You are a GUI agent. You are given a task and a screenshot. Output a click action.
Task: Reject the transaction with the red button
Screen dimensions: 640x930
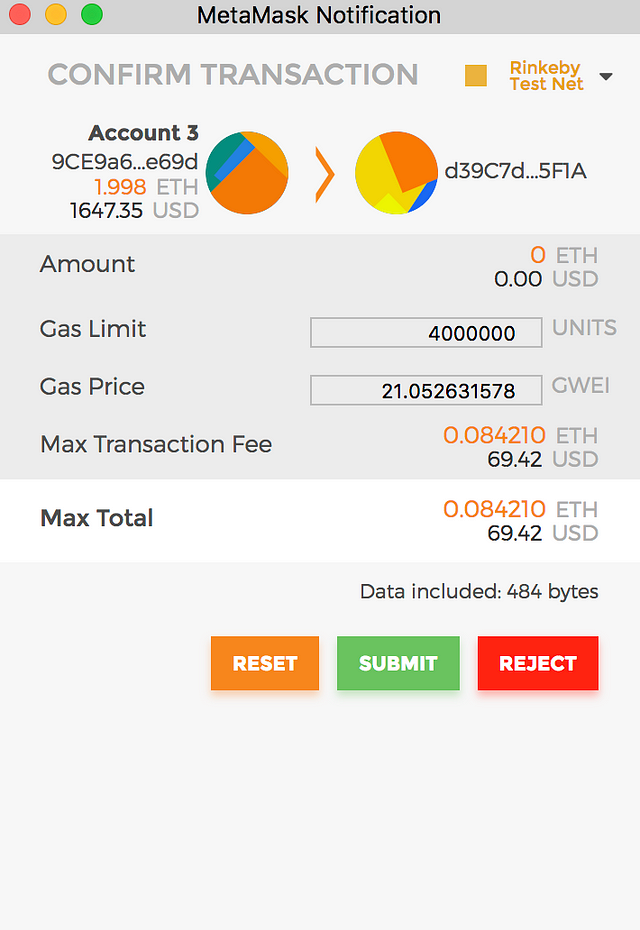pos(538,663)
